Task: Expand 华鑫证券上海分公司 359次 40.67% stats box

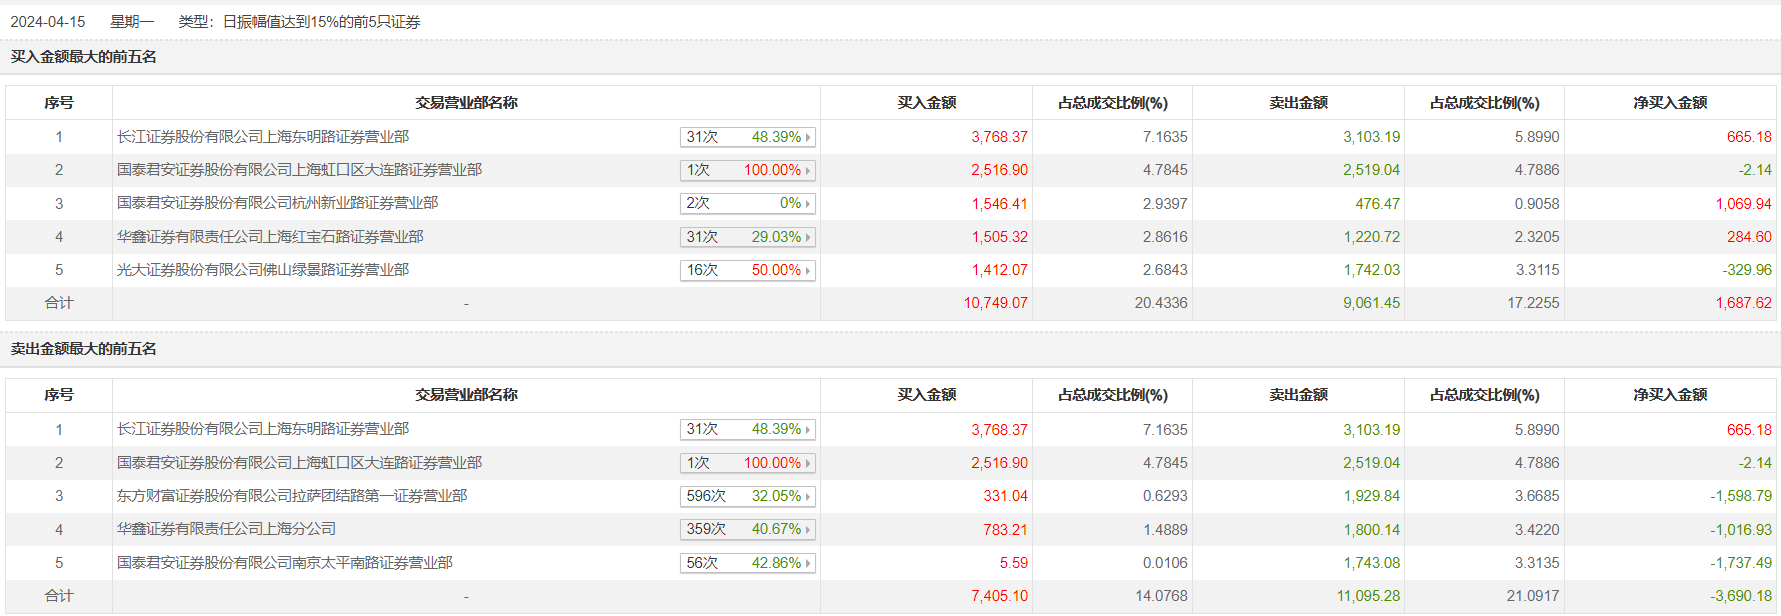Action: pos(747,529)
